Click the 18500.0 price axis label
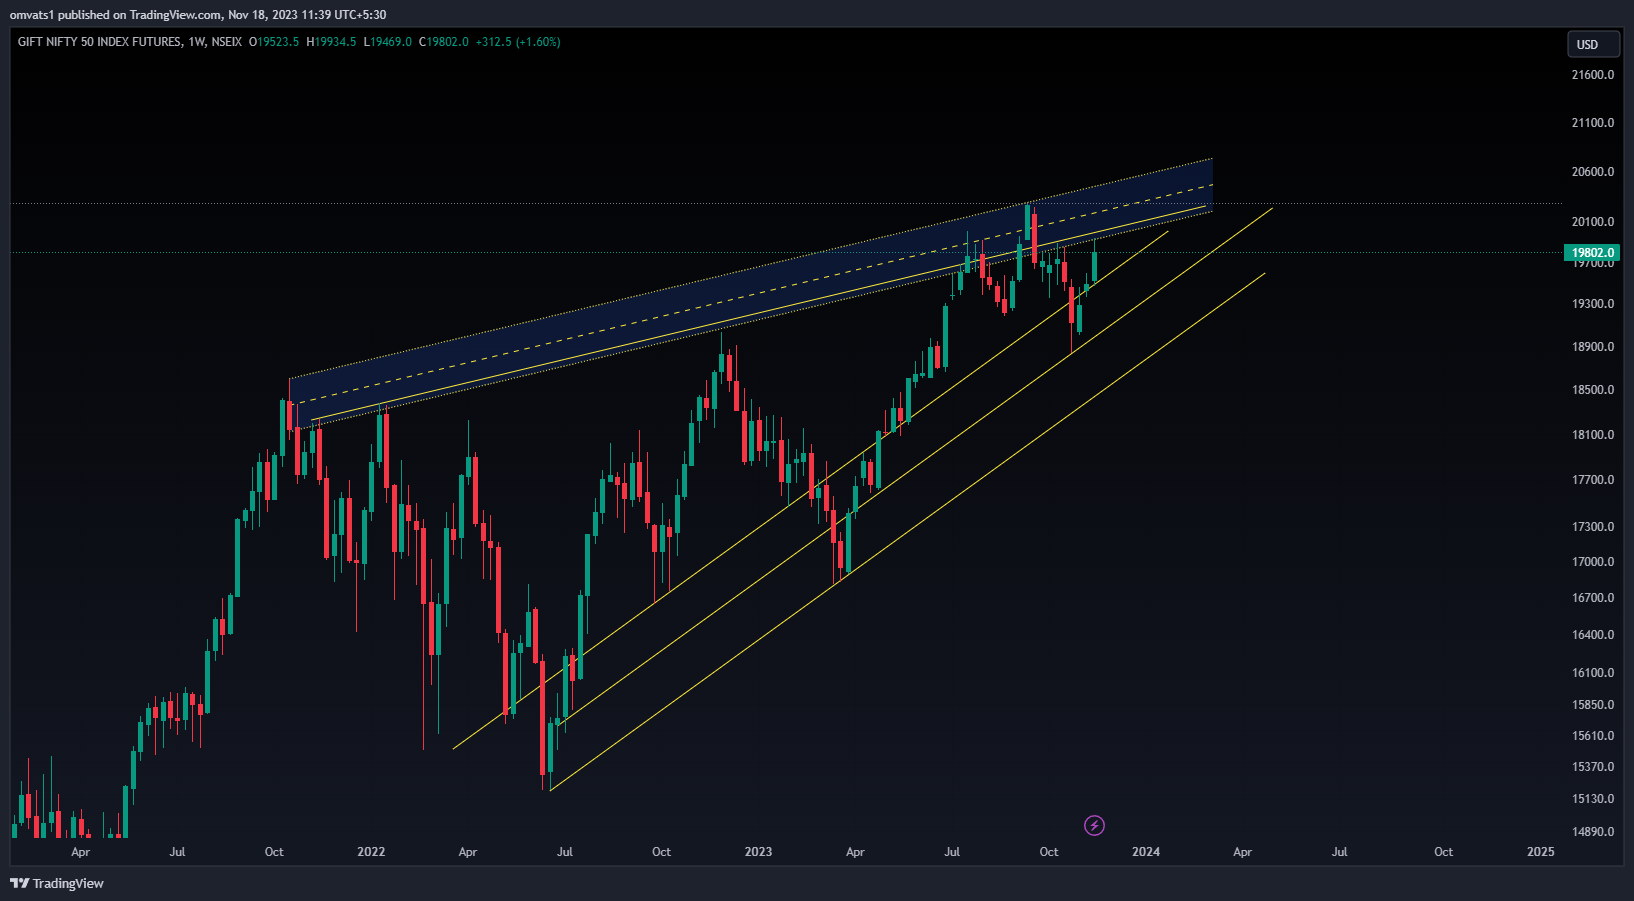Screen dimensions: 1634x901 (1593, 390)
